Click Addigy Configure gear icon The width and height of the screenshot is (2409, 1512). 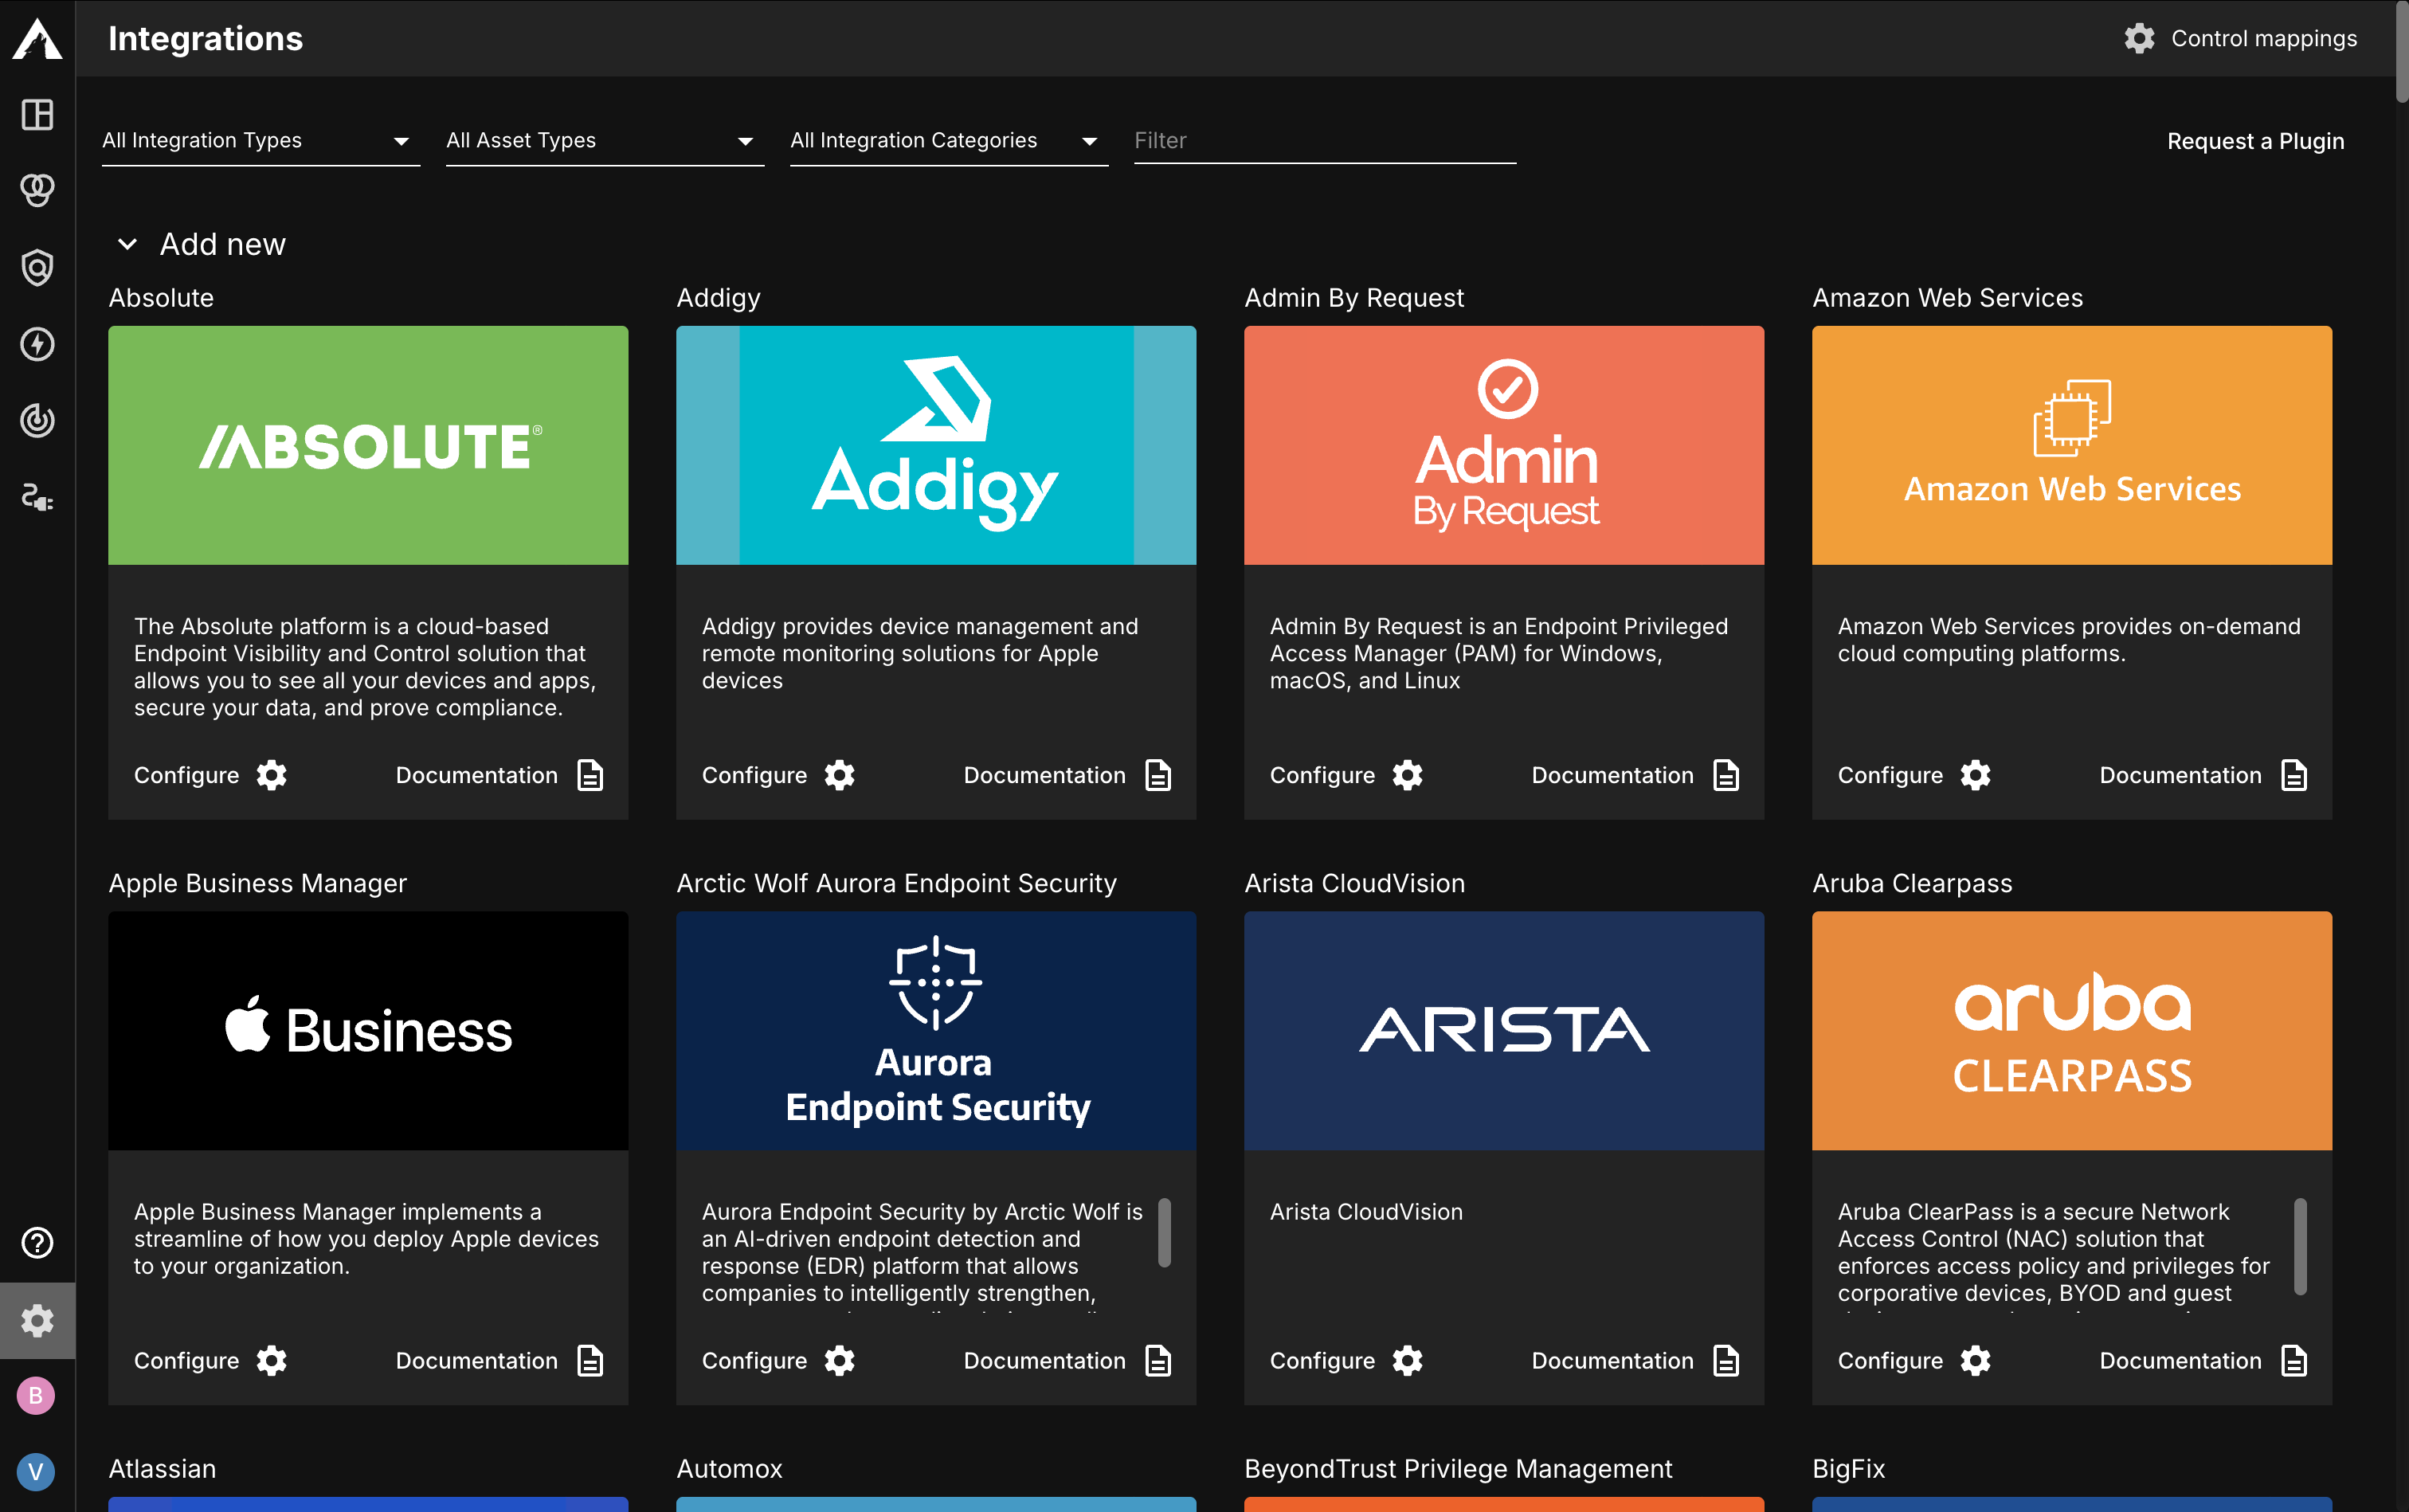tap(840, 775)
